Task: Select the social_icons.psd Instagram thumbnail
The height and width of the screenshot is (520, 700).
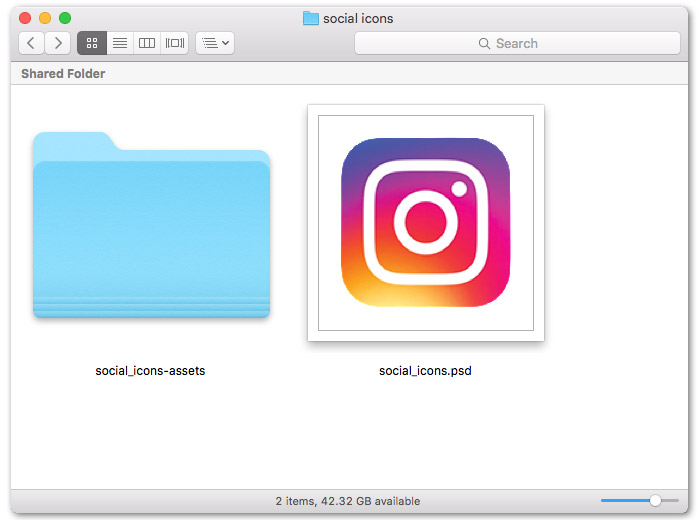Action: click(426, 223)
